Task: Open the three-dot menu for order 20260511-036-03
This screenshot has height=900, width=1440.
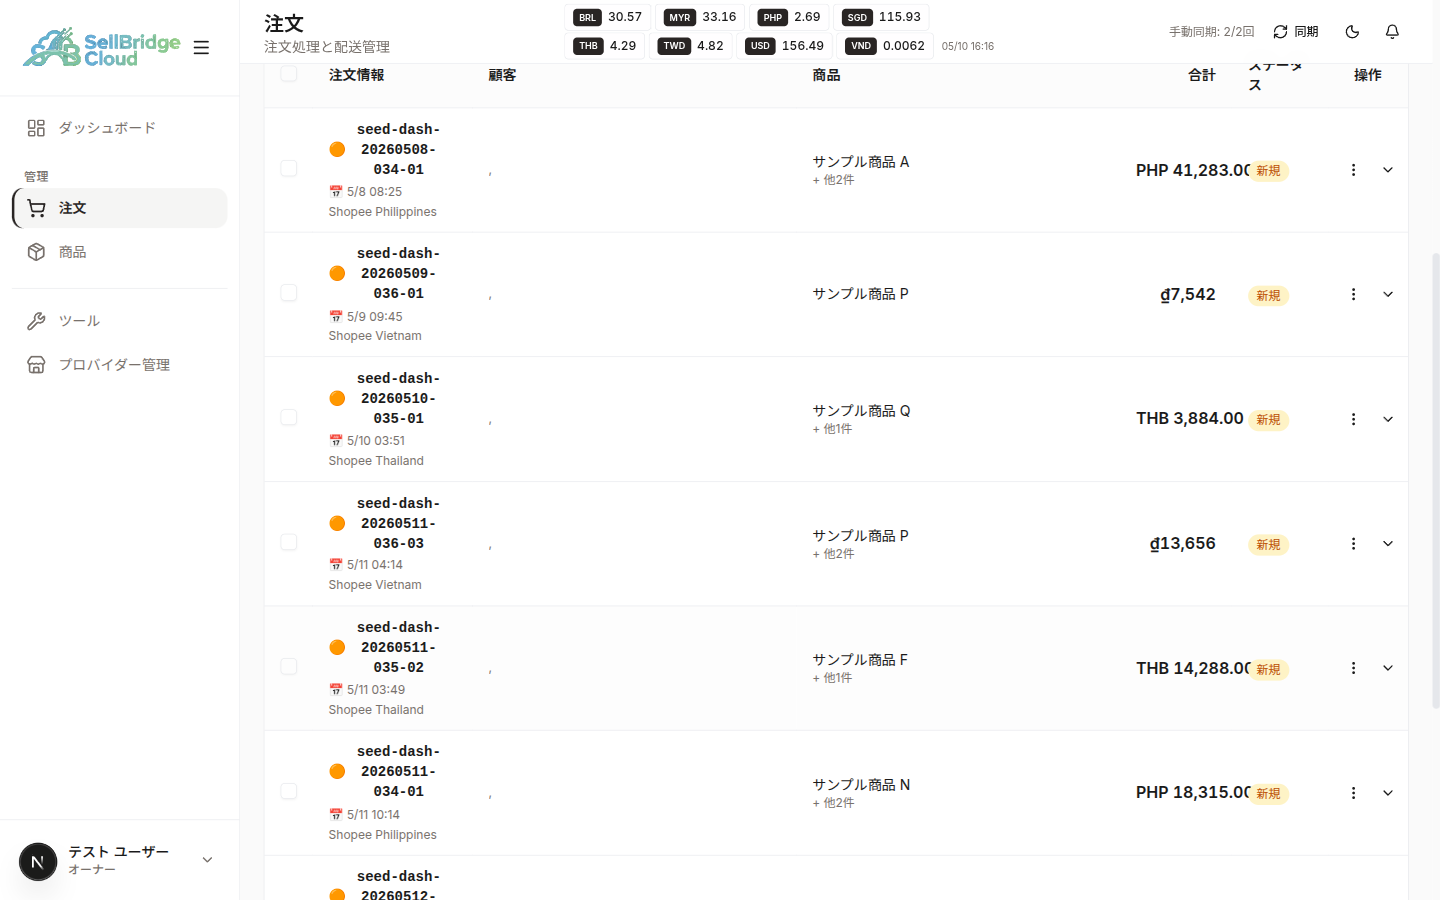Action: (1353, 544)
